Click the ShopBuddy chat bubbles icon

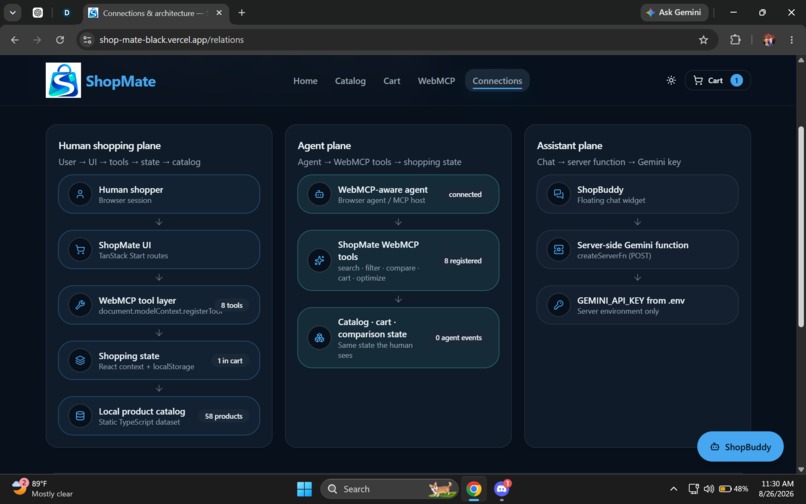(x=559, y=194)
